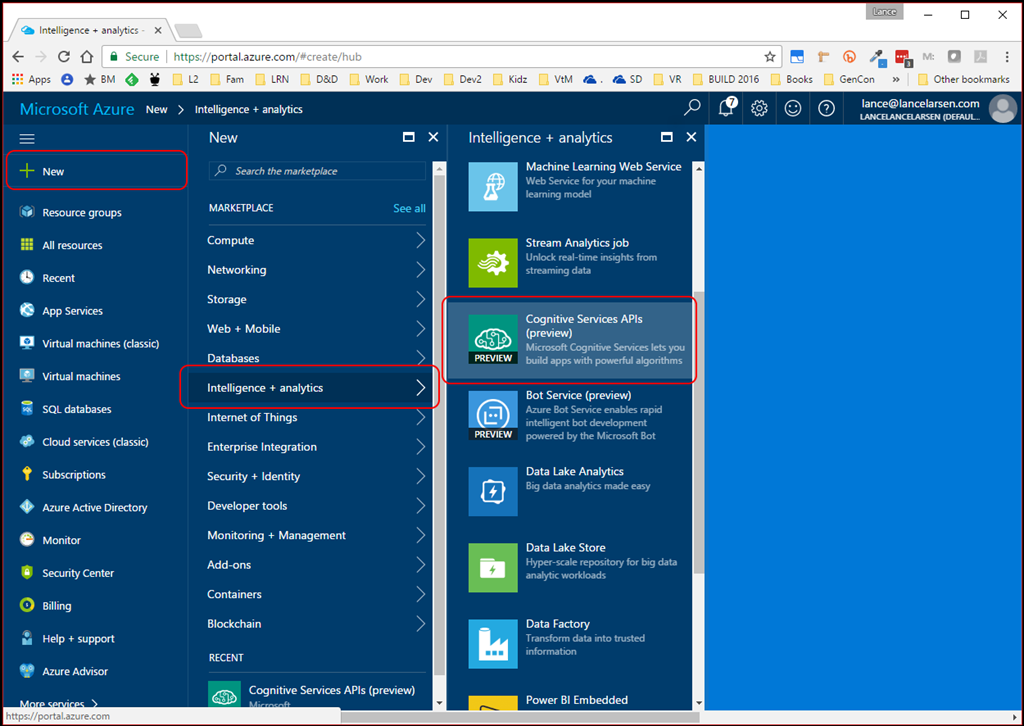
Task: Select the Stream Analytics job icon
Action: point(493,263)
